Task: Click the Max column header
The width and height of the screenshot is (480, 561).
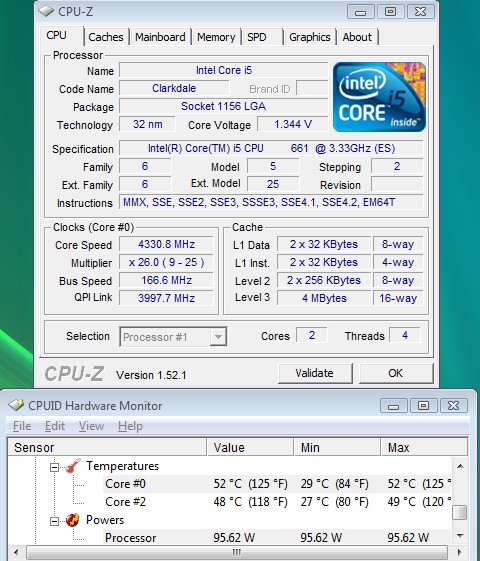Action: pos(424,447)
